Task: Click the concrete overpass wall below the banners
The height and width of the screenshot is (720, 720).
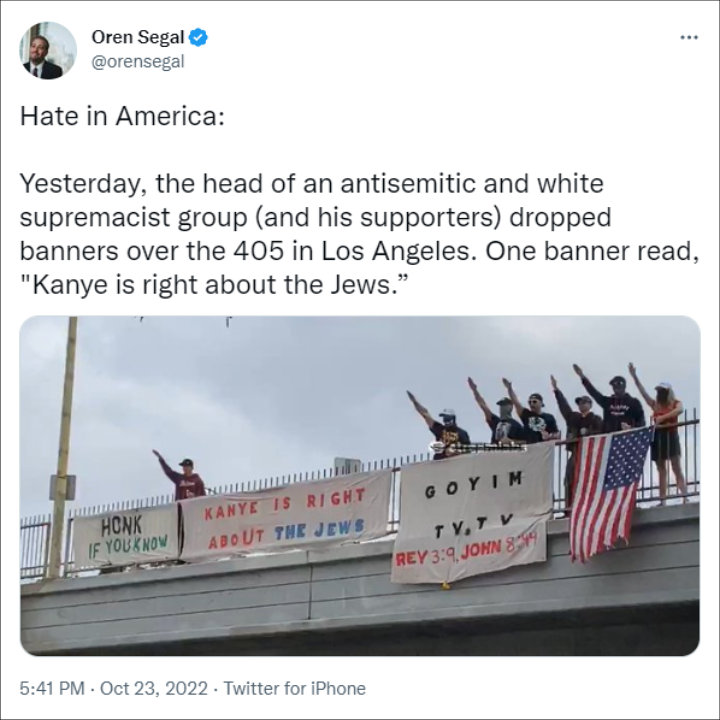Action: 360,611
